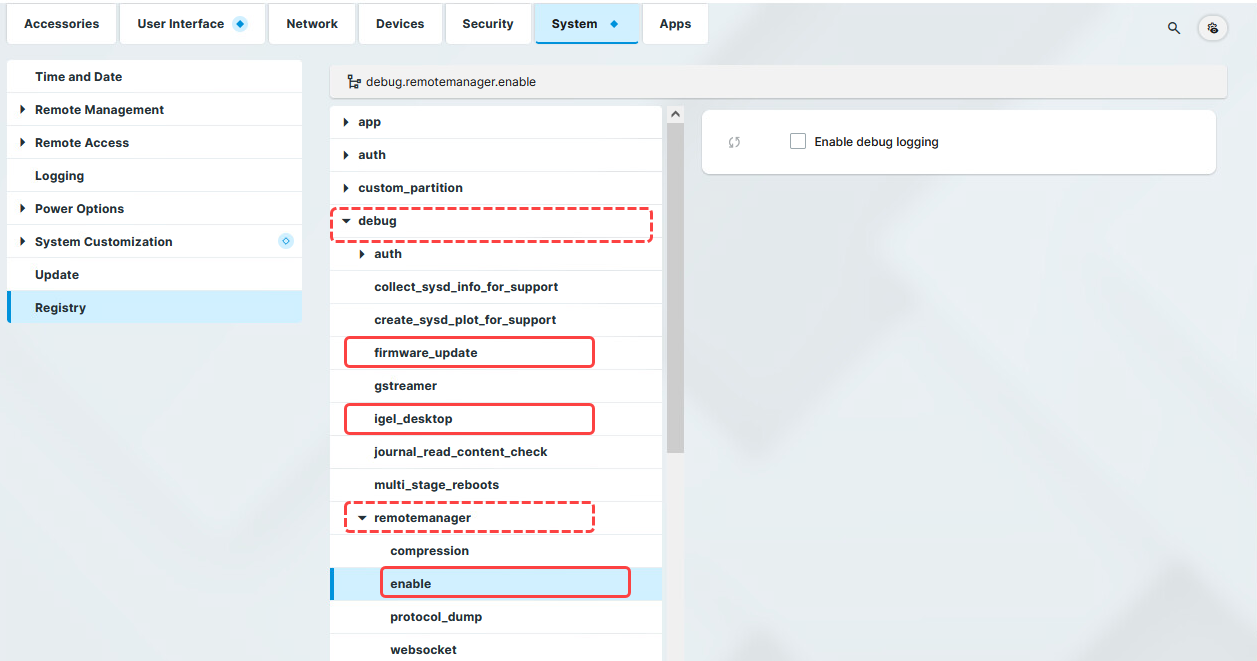
Task: Click the gem icon next to System Customization
Action: (x=285, y=241)
